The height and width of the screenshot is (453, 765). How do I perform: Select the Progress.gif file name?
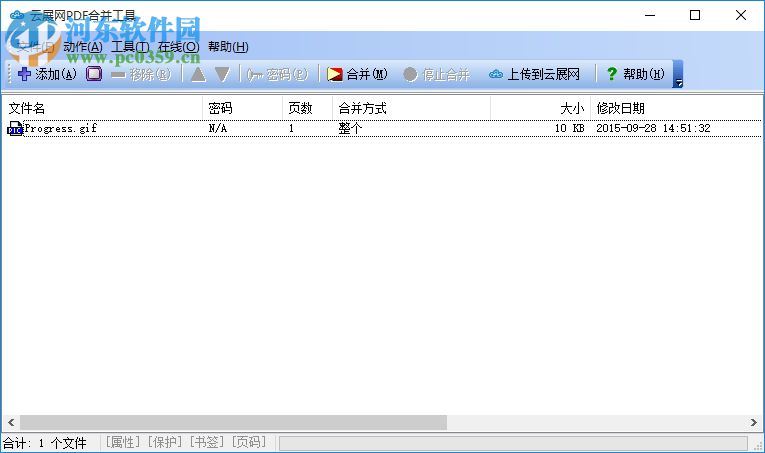tap(60, 128)
